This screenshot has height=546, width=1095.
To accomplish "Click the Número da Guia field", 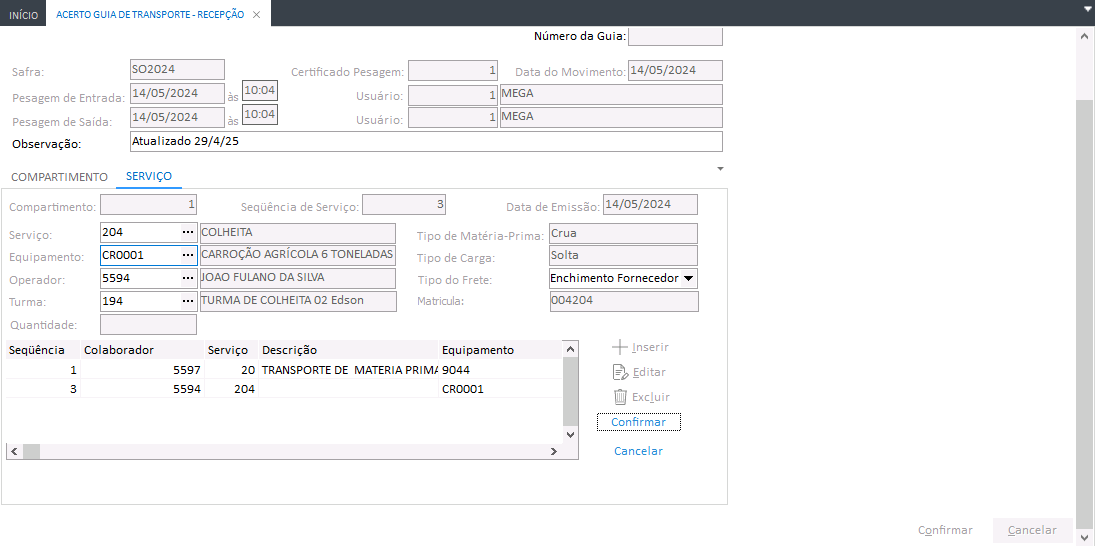I will [x=675, y=36].
